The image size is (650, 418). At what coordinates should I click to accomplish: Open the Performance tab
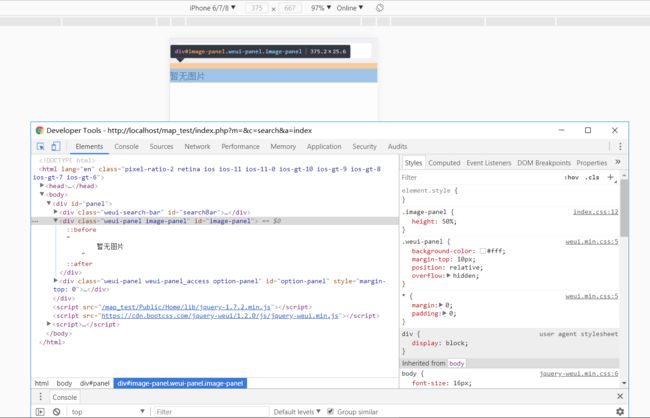[x=240, y=146]
